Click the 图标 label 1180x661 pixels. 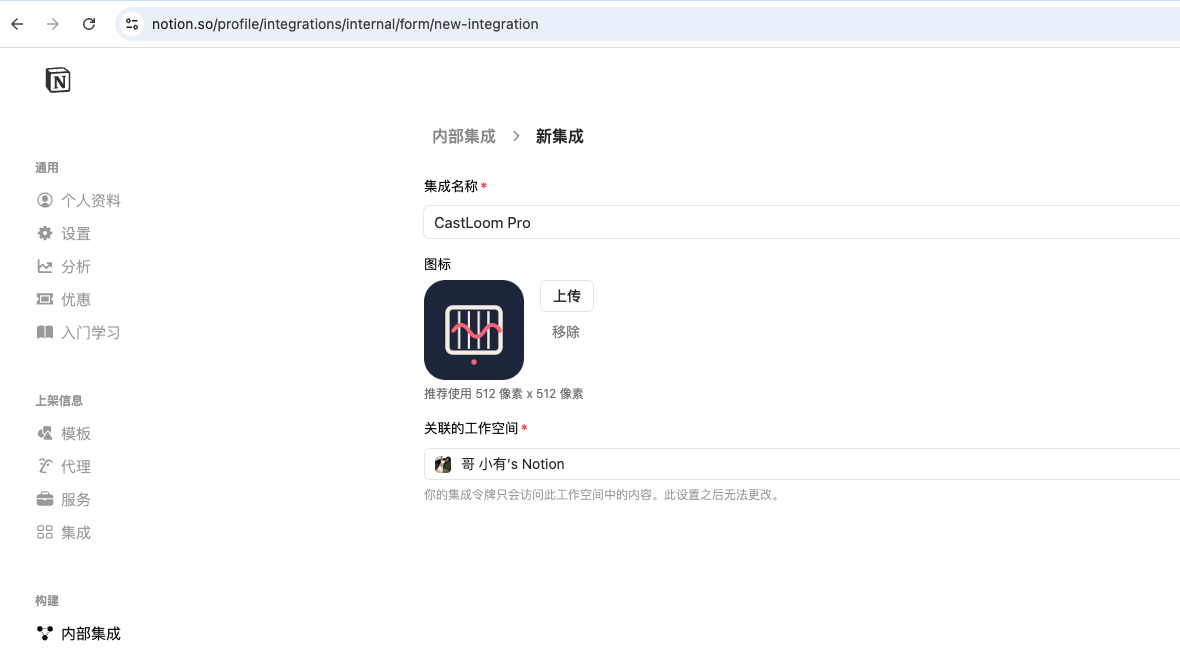pos(437,264)
